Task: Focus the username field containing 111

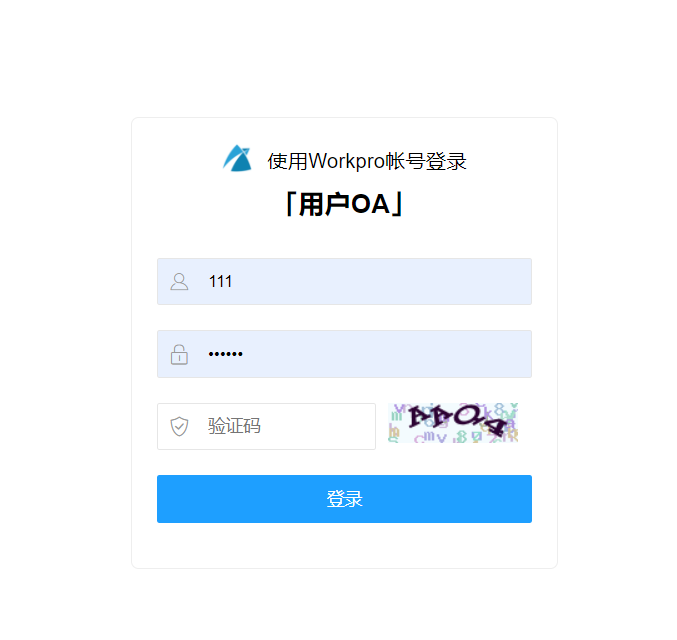Action: point(345,282)
